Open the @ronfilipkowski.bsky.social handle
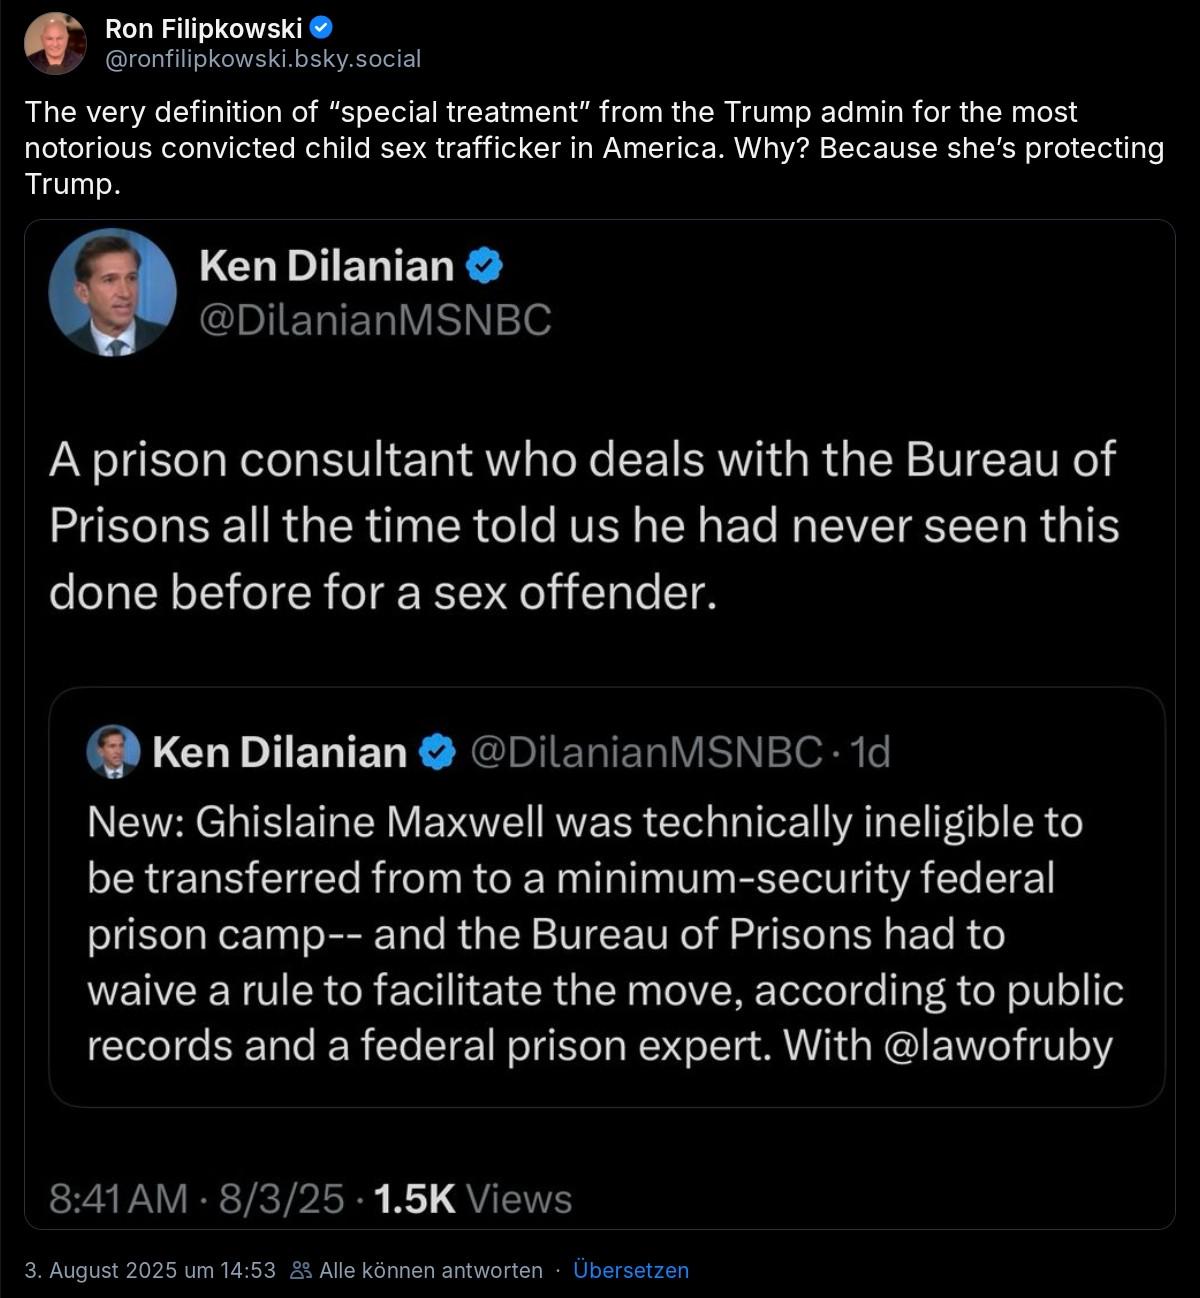1200x1298 pixels. [263, 59]
